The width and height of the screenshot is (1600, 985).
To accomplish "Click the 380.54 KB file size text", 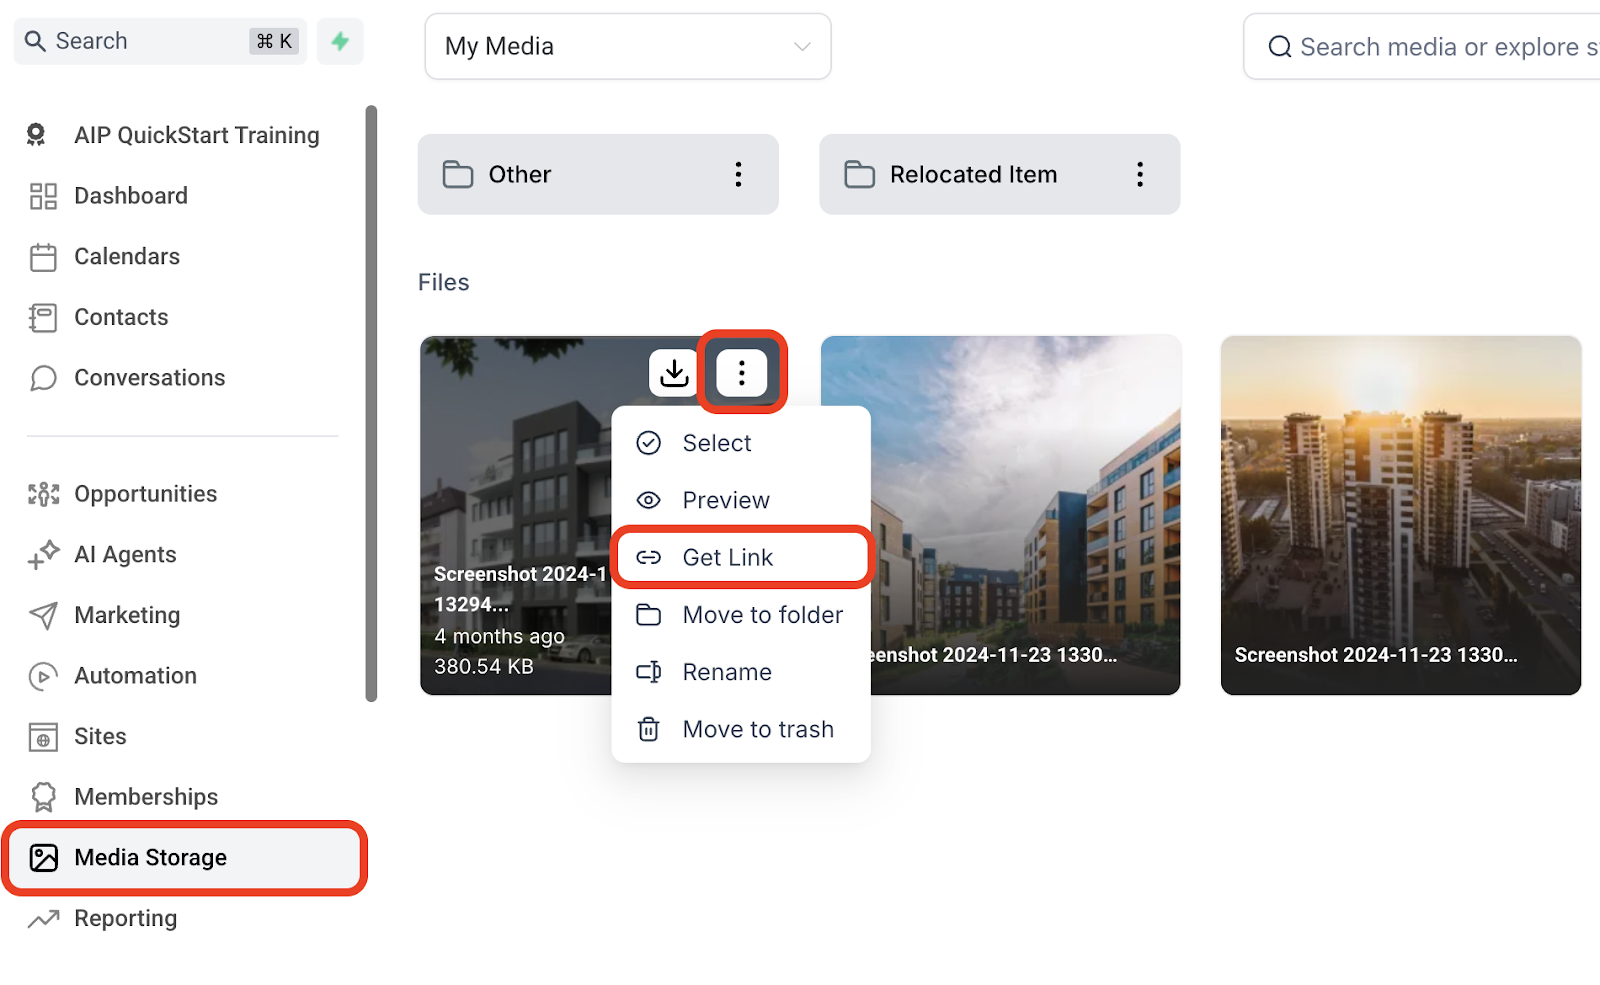I will (x=484, y=666).
